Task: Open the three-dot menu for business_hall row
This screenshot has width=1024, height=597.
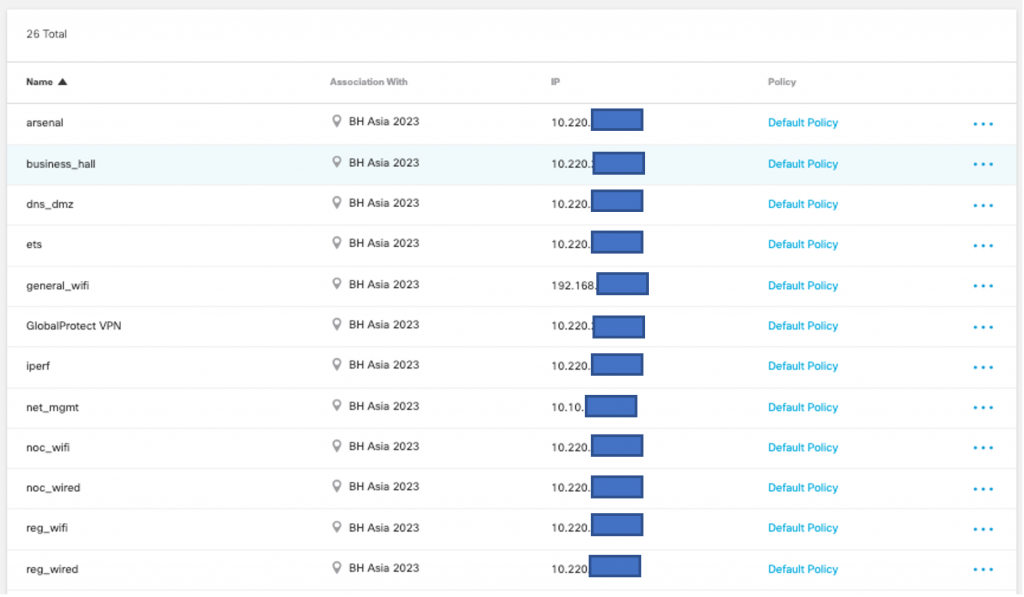Action: coord(983,164)
